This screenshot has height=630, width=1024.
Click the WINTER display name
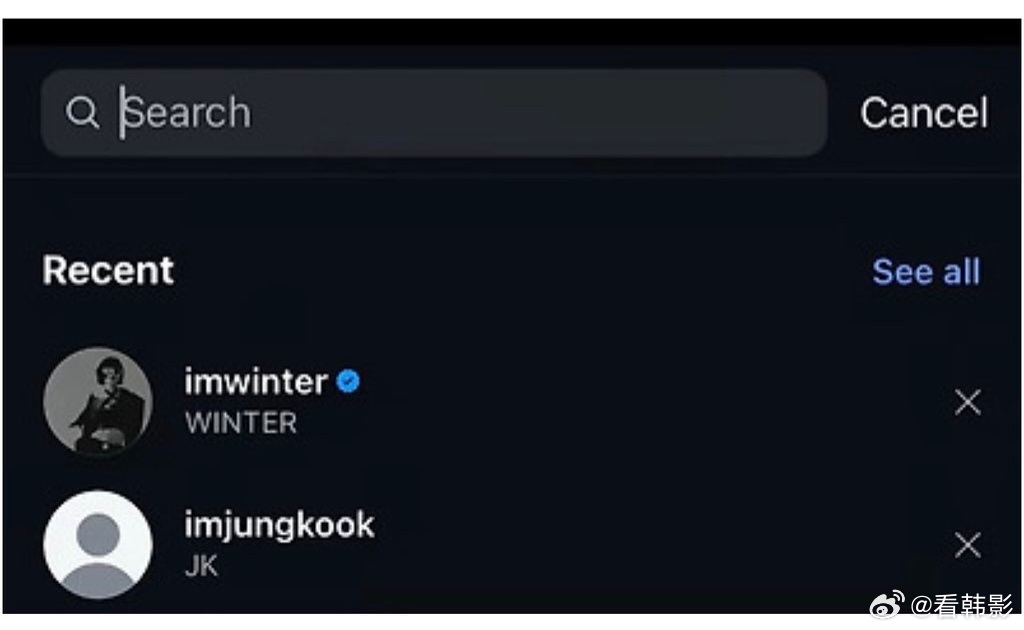pos(241,422)
